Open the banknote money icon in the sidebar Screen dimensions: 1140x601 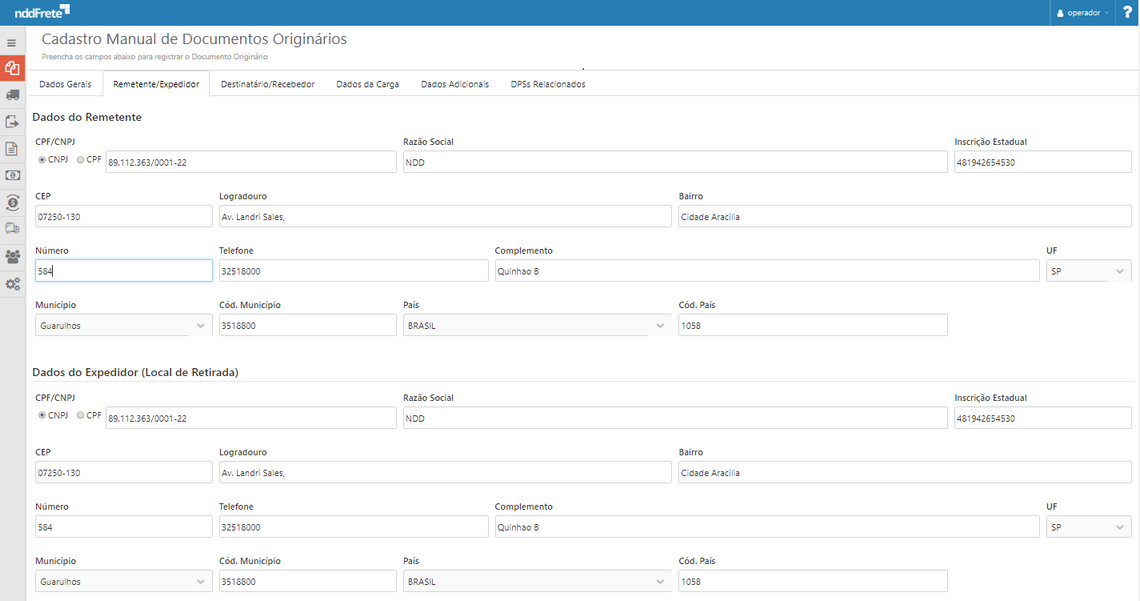tap(12, 175)
